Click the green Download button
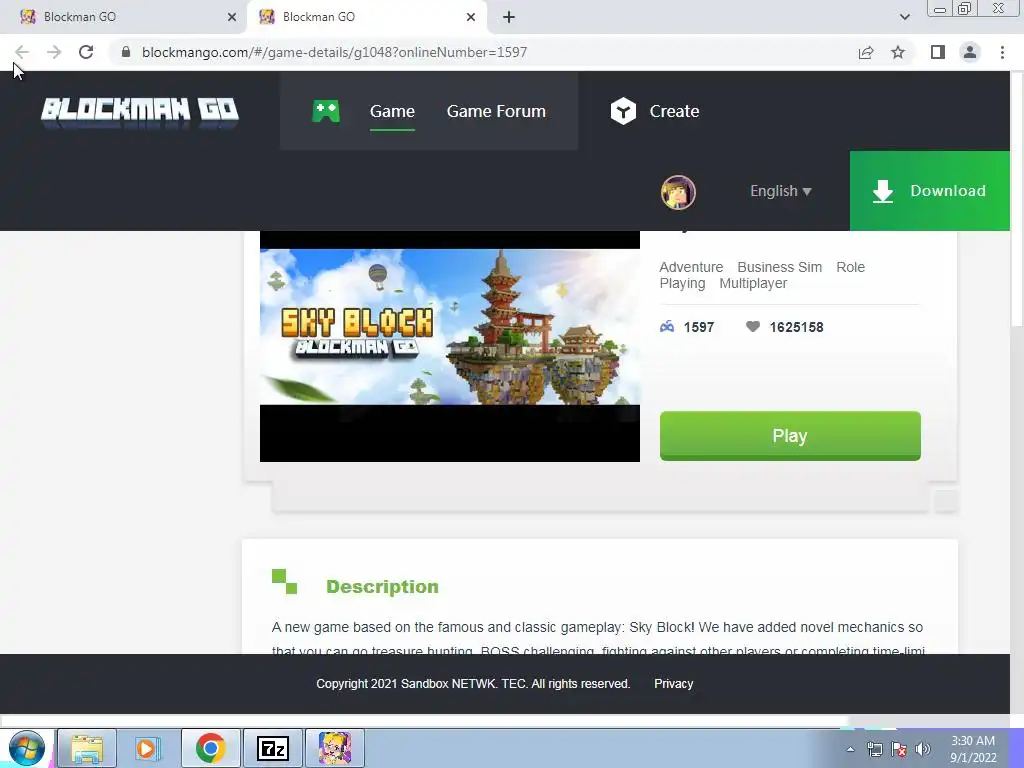 929,191
